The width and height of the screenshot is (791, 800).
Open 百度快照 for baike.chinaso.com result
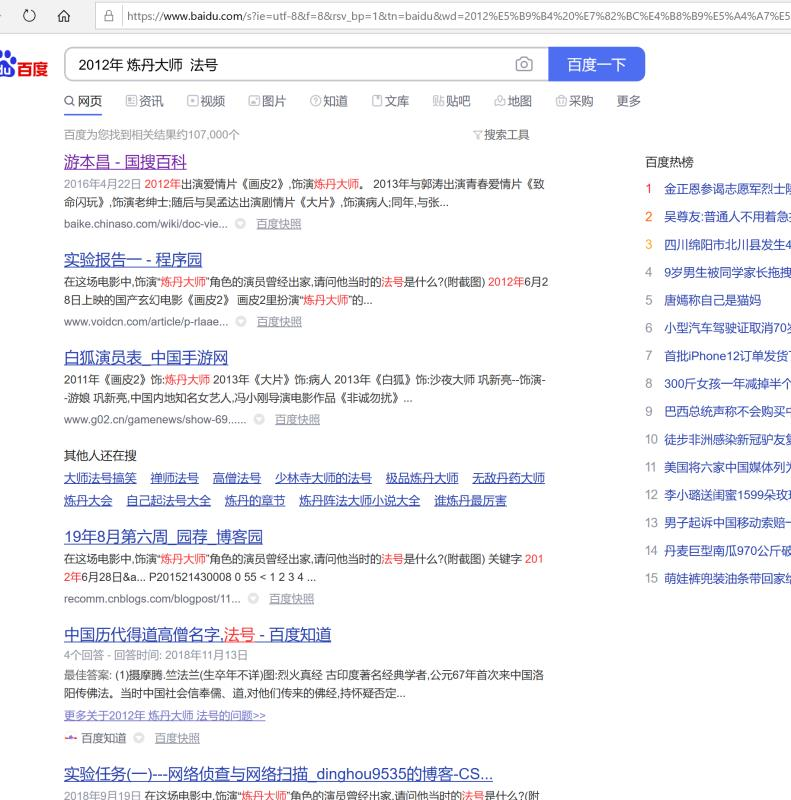point(279,224)
